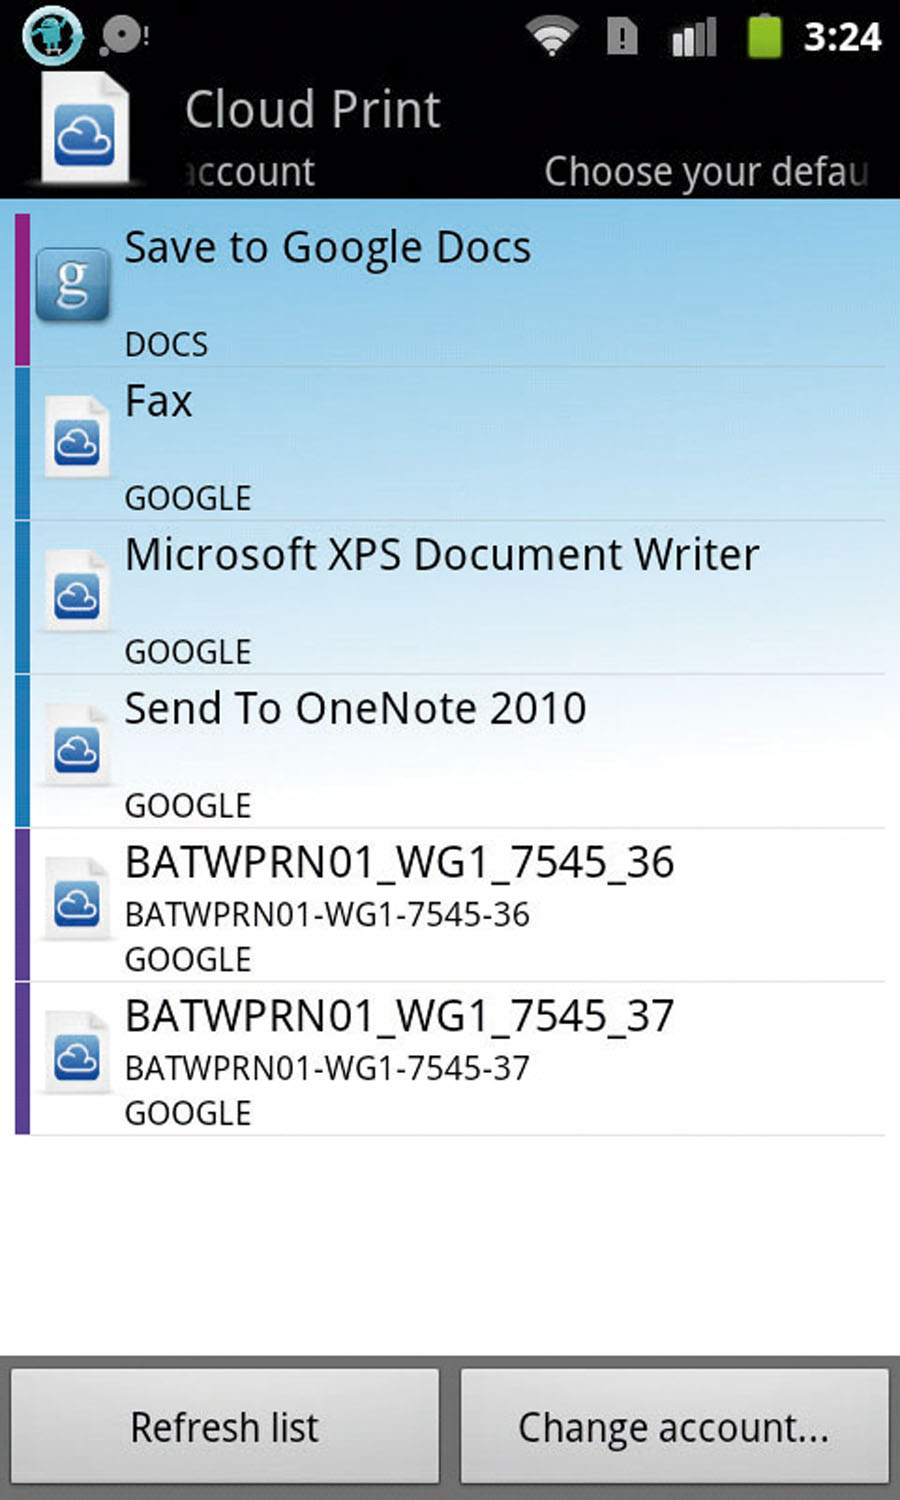The height and width of the screenshot is (1500, 900).
Task: Choose Save to Google Docs printer
Action: point(450,290)
